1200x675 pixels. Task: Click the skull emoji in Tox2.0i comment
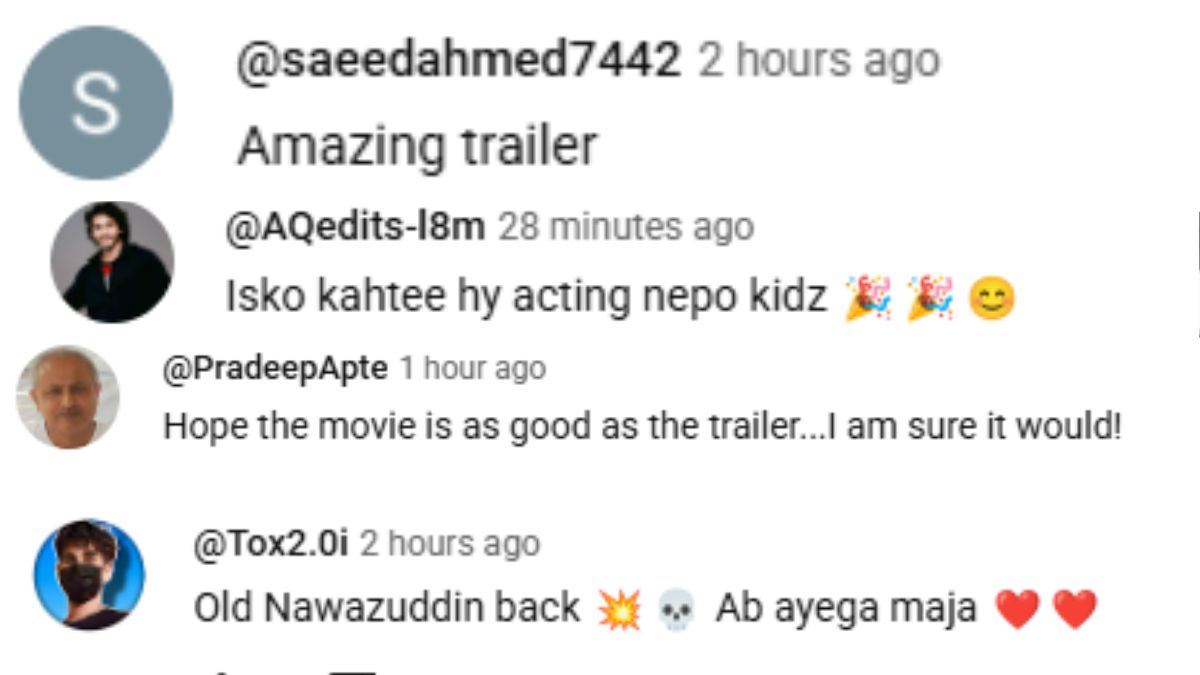click(x=677, y=608)
